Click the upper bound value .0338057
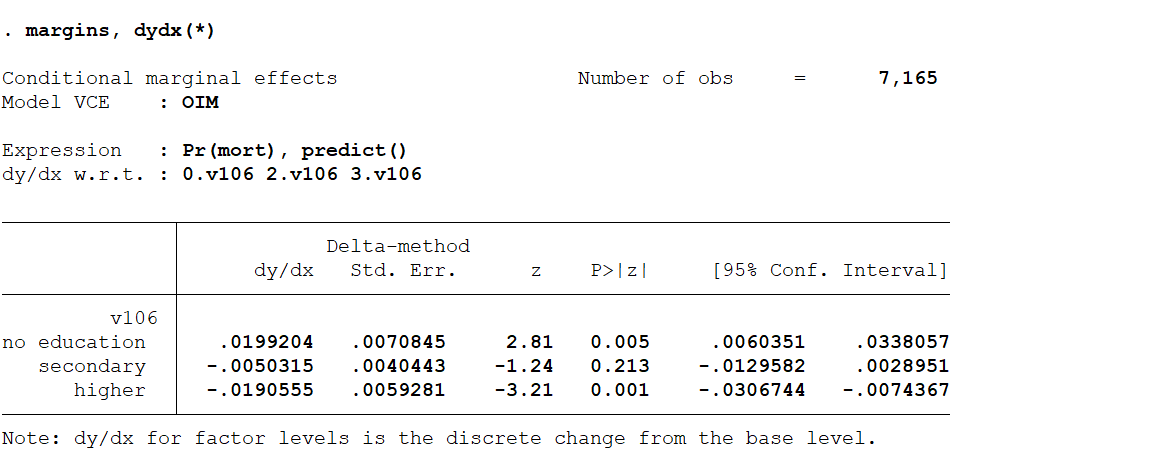 point(901,342)
